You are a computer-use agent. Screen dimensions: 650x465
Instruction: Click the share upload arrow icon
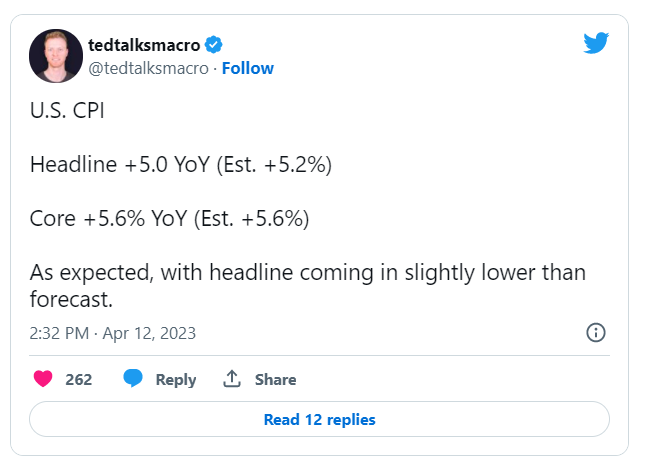[x=232, y=378]
